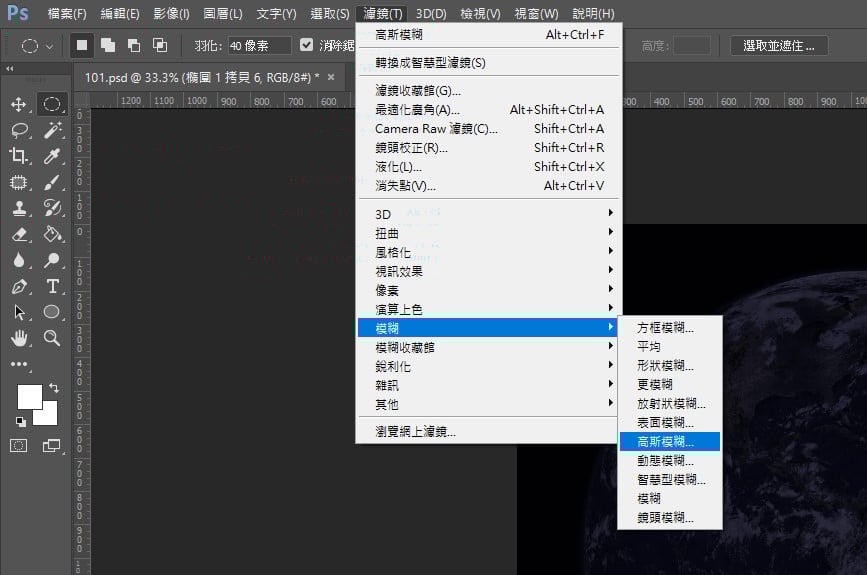This screenshot has height=575, width=867.
Task: Toggle Quick Mask mode
Action: click(x=19, y=446)
